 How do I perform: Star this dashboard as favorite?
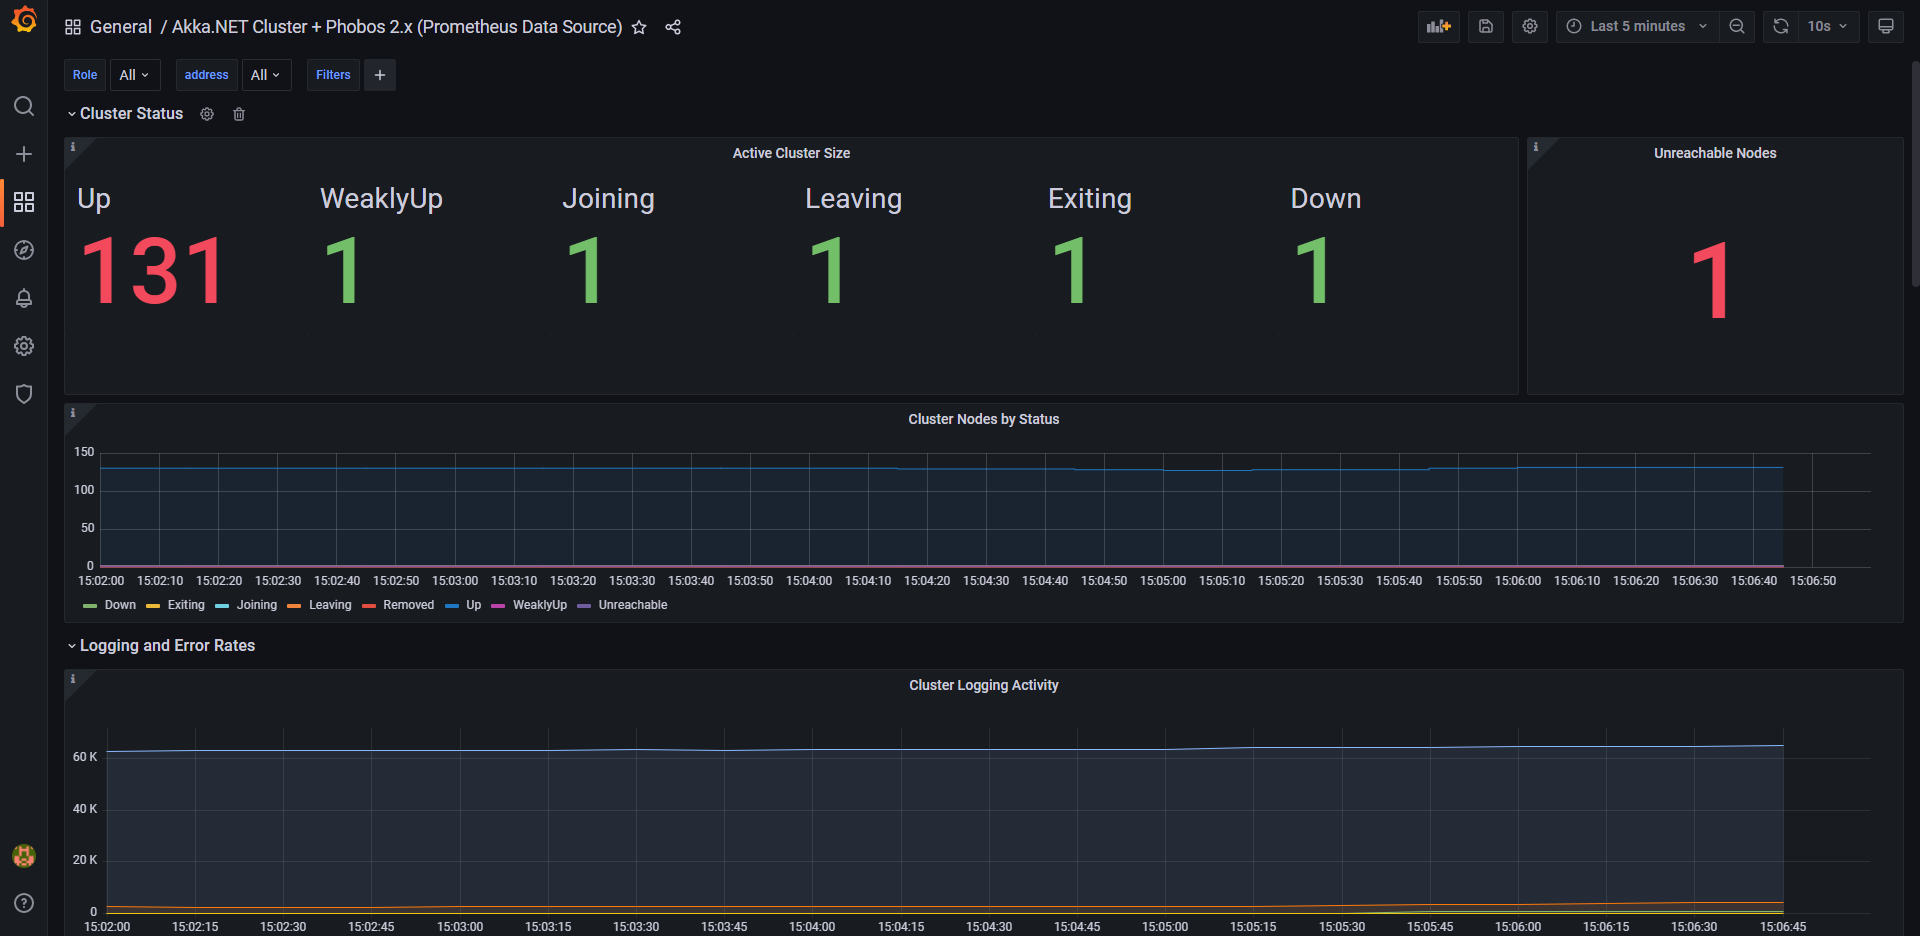[639, 27]
